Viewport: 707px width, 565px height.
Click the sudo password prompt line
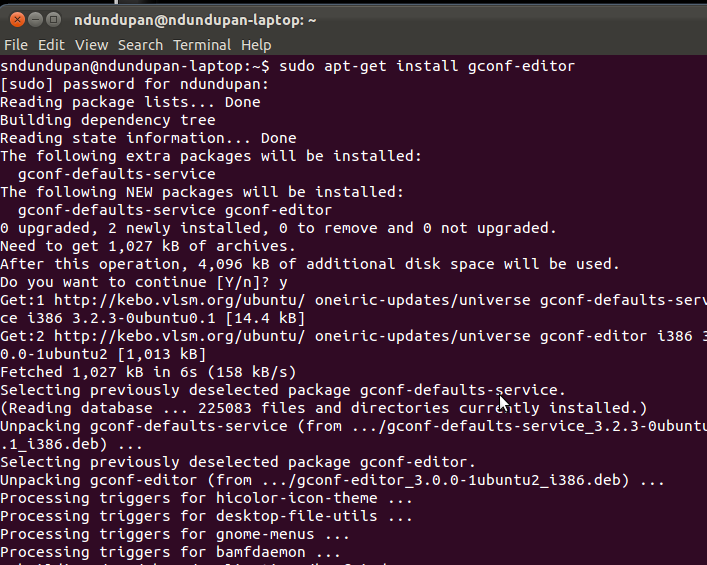click(x=135, y=84)
